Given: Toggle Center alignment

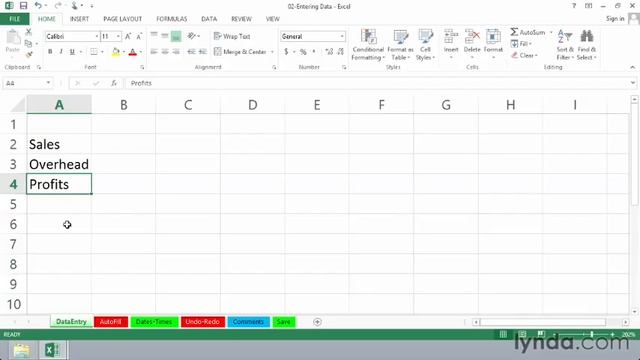Looking at the screenshot, I should pos(165,51).
